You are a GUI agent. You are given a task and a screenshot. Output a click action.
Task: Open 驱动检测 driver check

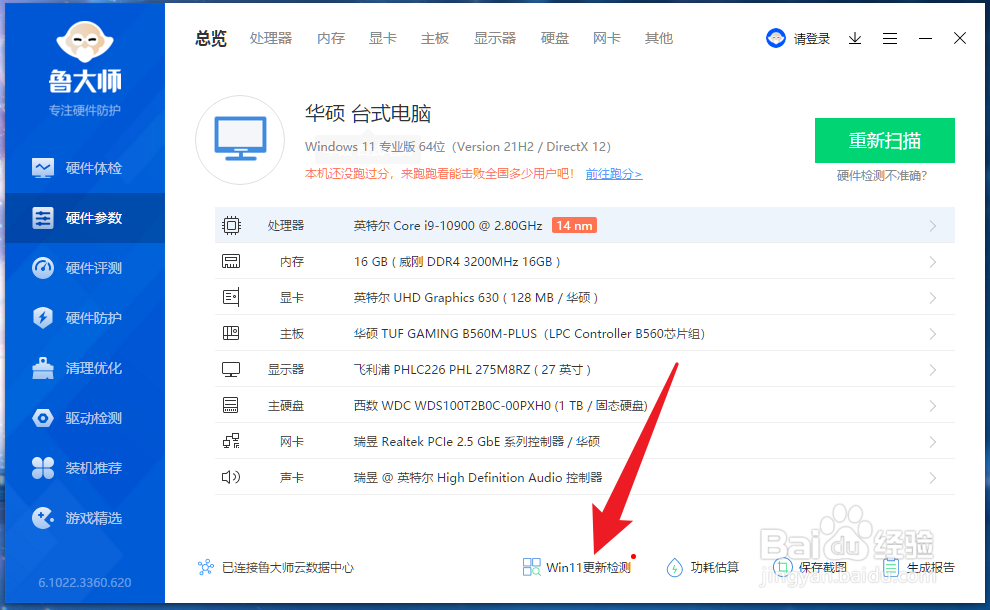pos(85,418)
